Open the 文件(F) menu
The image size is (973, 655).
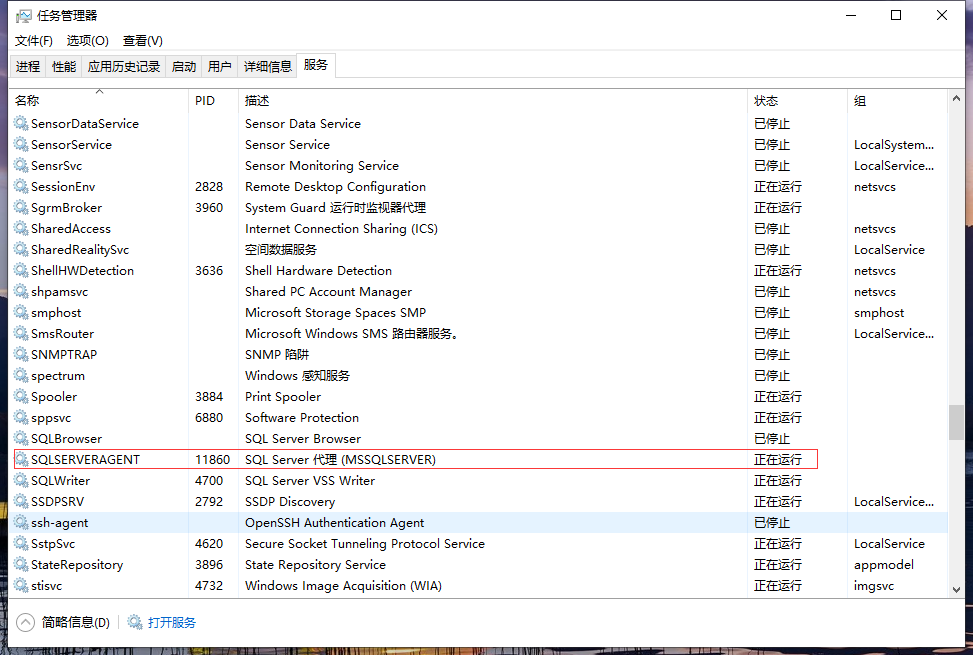click(x=34, y=41)
